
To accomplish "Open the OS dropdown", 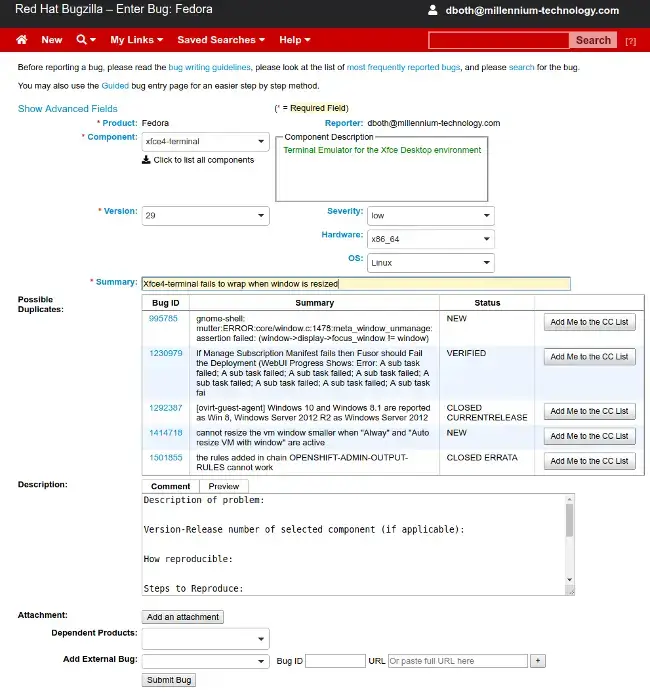I will (x=430, y=263).
